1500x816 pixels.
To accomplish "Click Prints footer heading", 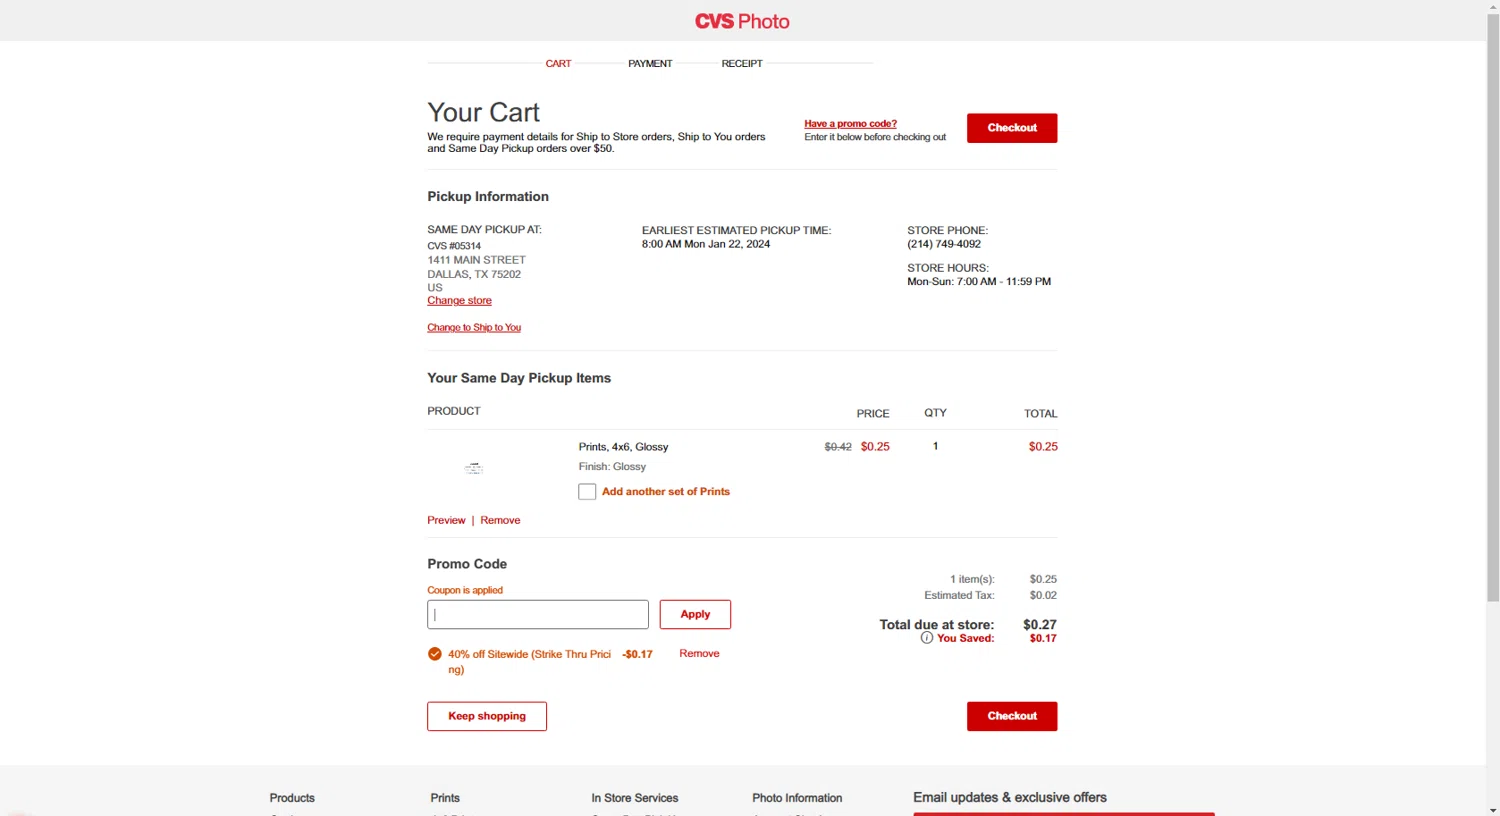I will [445, 798].
